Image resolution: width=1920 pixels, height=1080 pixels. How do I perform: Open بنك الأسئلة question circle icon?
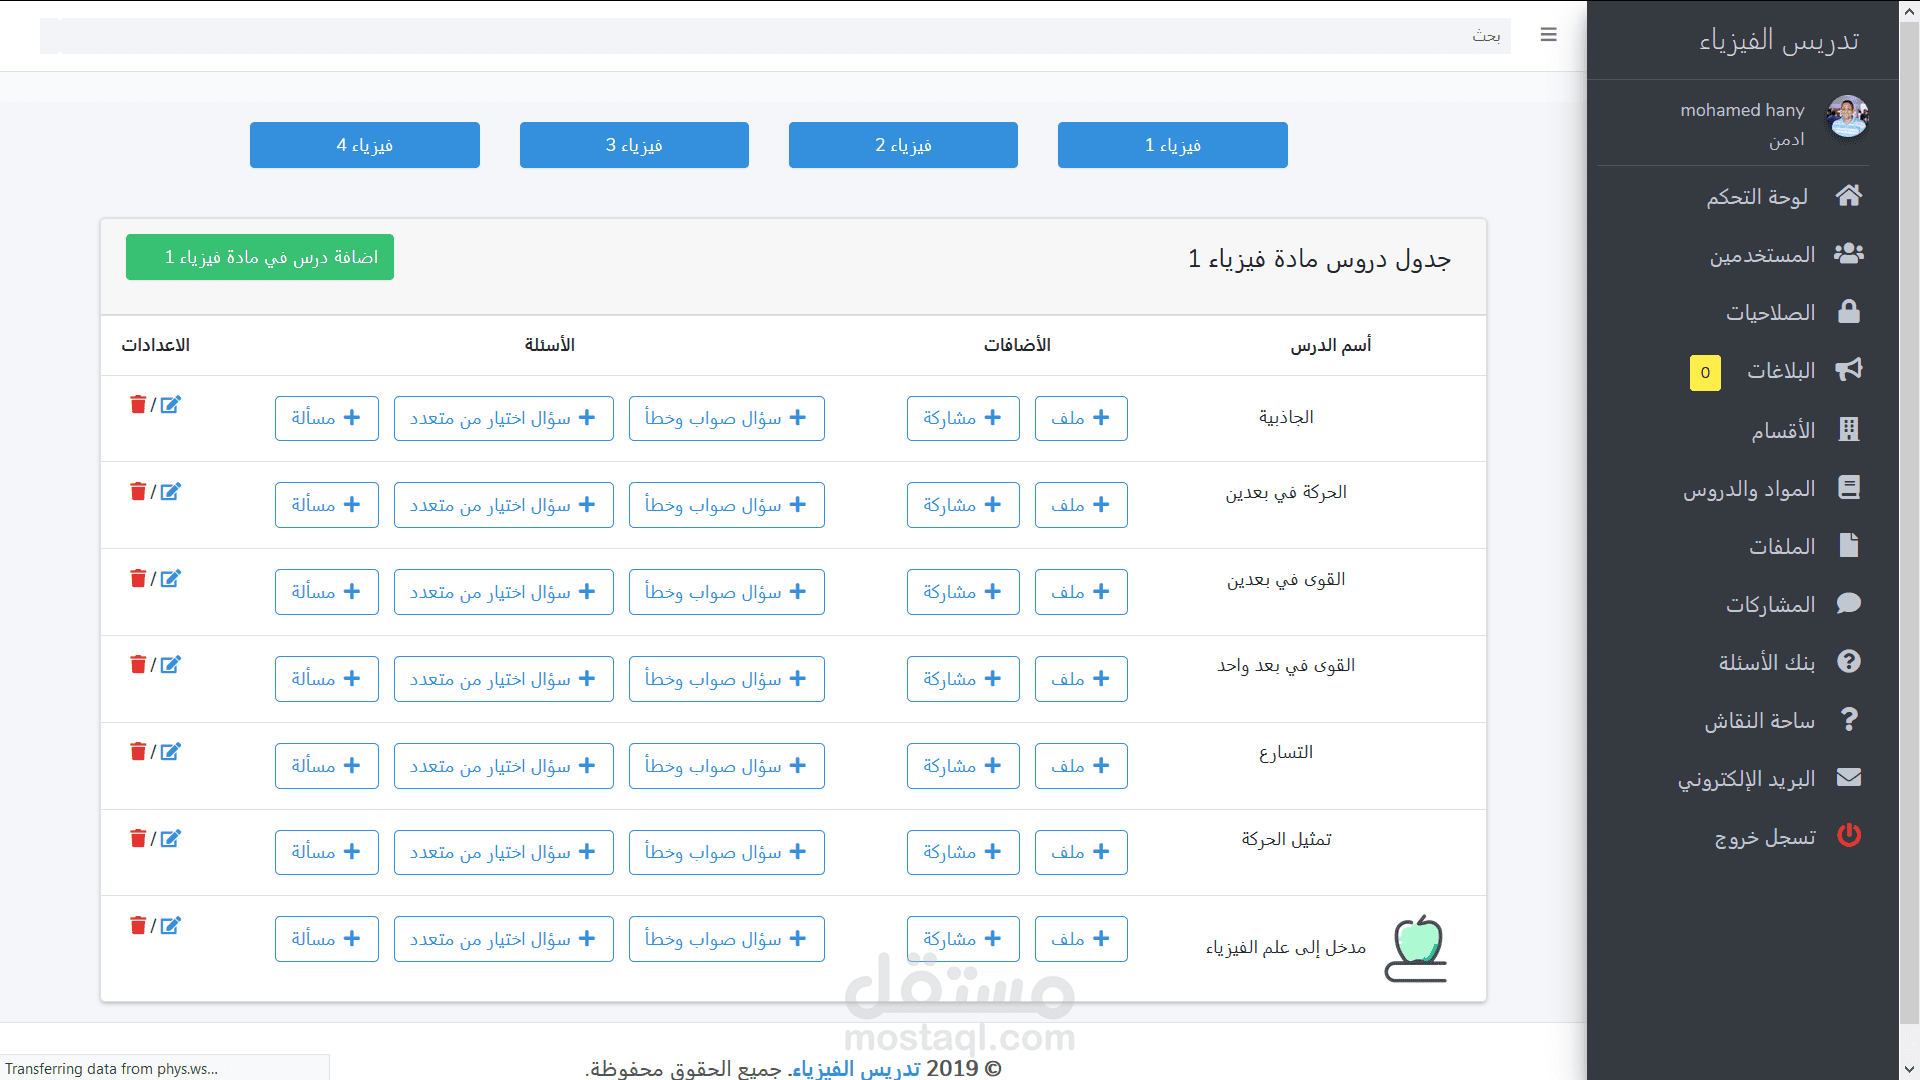(1848, 661)
